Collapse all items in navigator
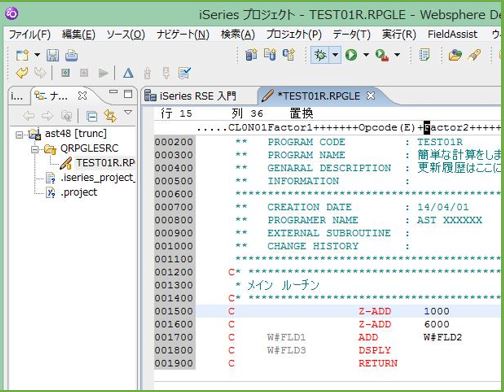Screen dimensions: 504x392 pos(91,116)
